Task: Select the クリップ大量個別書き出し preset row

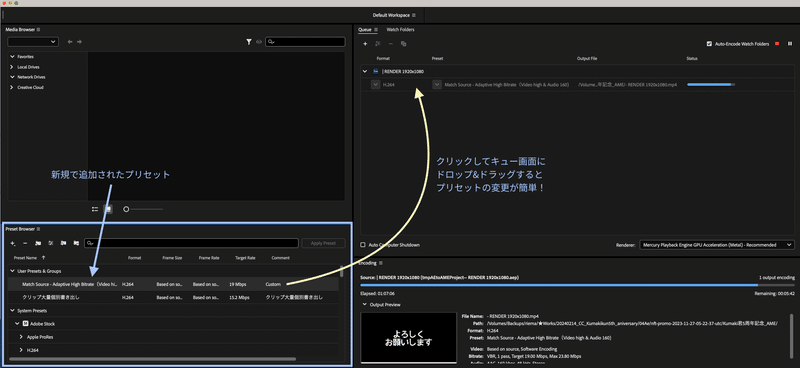Action: pyautogui.click(x=173, y=297)
